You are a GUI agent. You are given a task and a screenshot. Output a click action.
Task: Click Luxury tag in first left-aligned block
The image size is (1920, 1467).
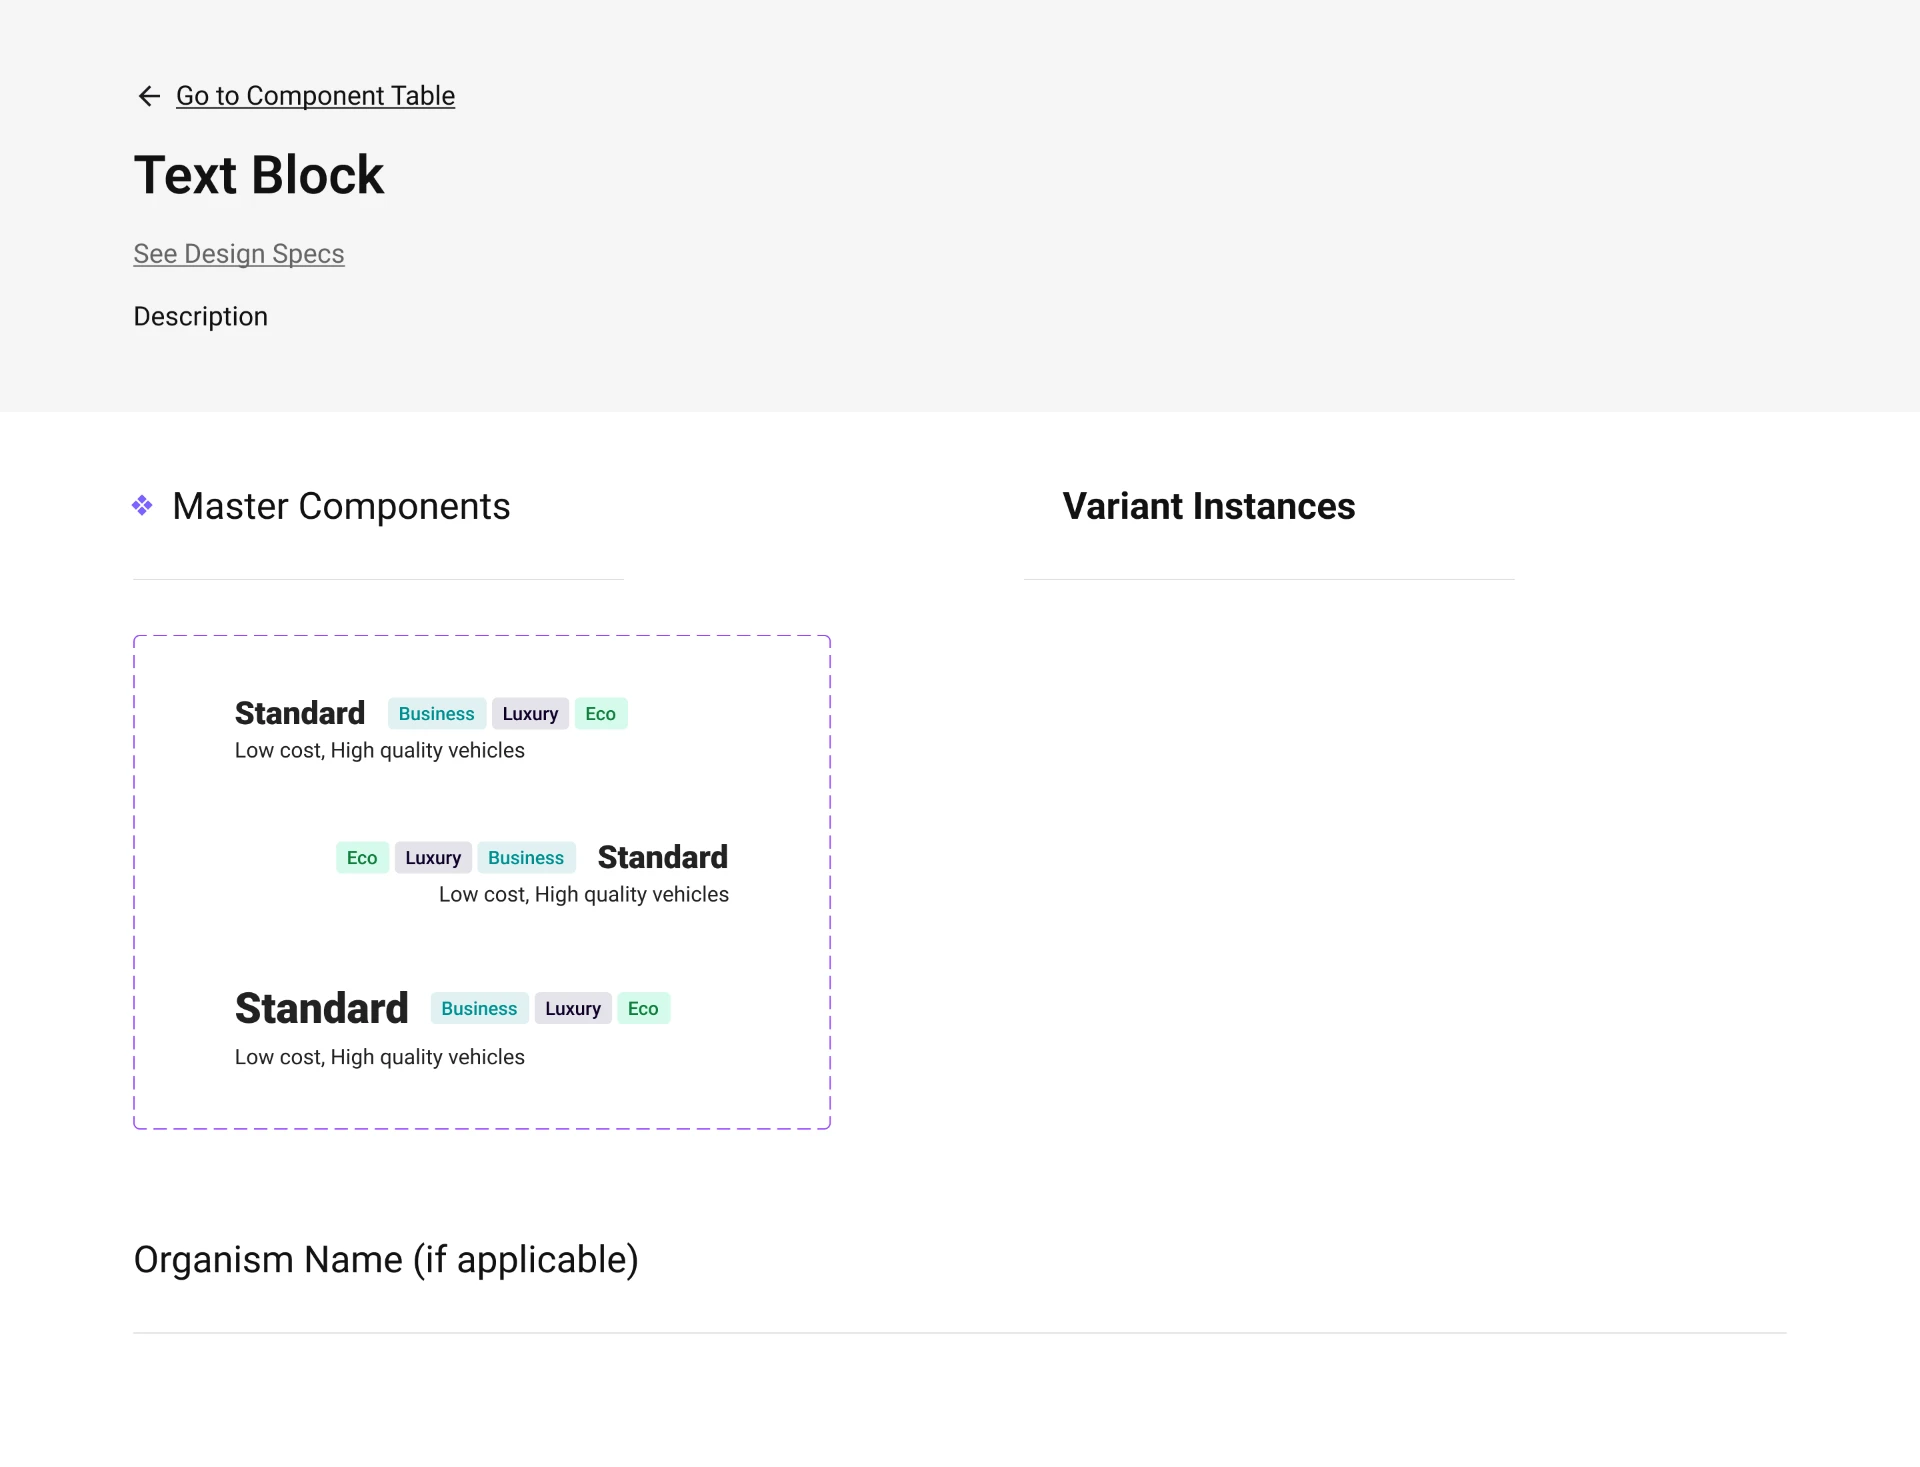531,714
